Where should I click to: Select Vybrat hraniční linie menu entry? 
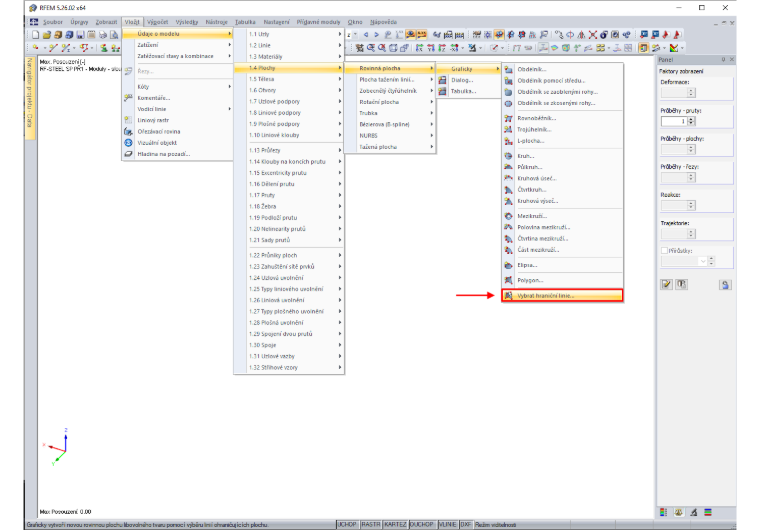562,295
